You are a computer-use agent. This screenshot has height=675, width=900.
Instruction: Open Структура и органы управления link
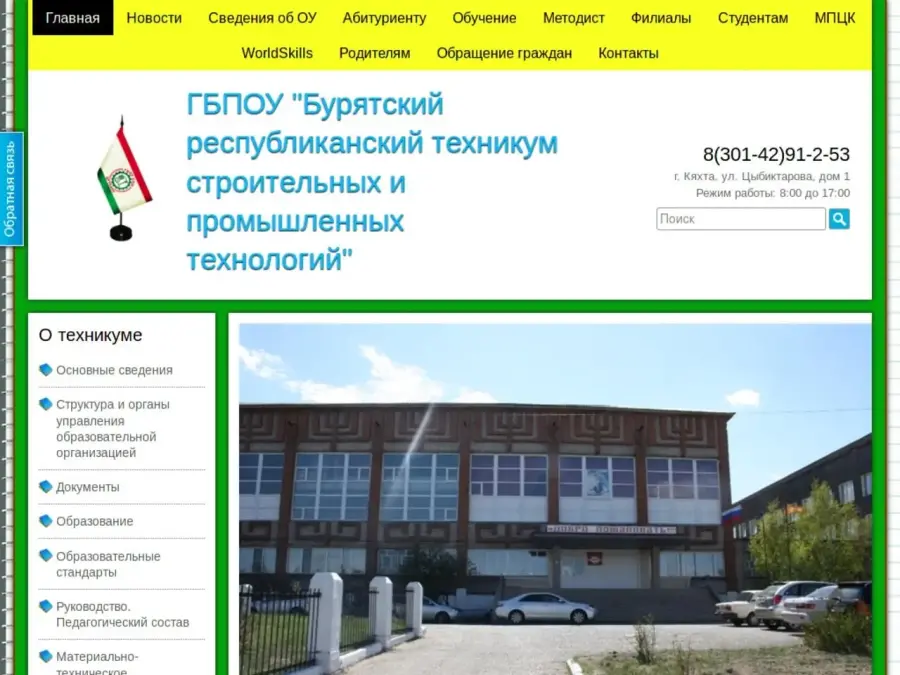click(113, 428)
